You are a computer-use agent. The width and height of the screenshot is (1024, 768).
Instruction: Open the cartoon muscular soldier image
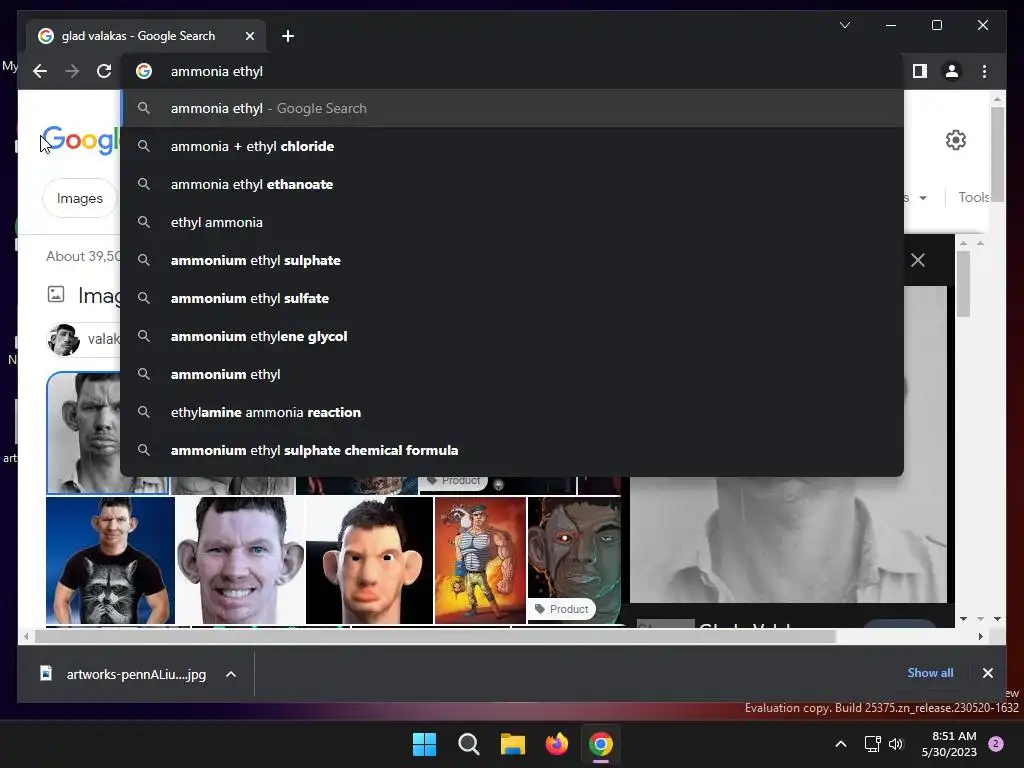[480, 560]
